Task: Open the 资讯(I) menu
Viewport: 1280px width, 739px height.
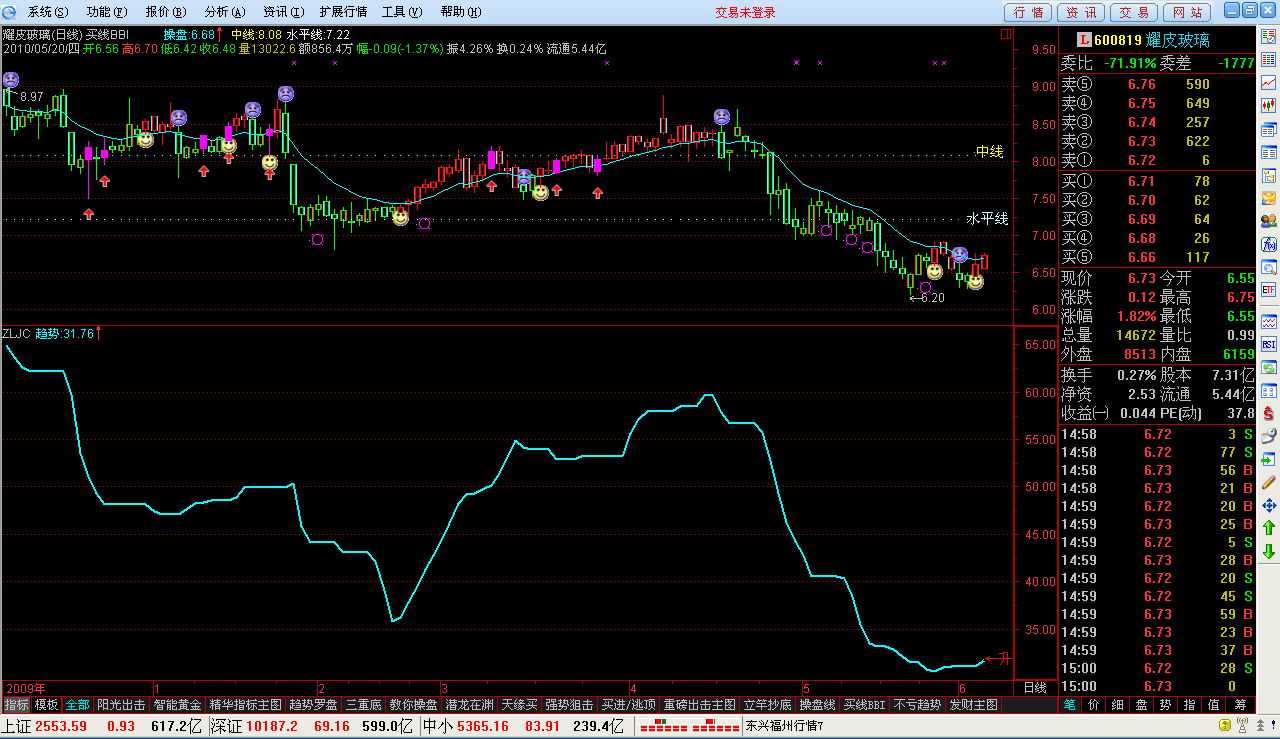Action: pyautogui.click(x=283, y=12)
